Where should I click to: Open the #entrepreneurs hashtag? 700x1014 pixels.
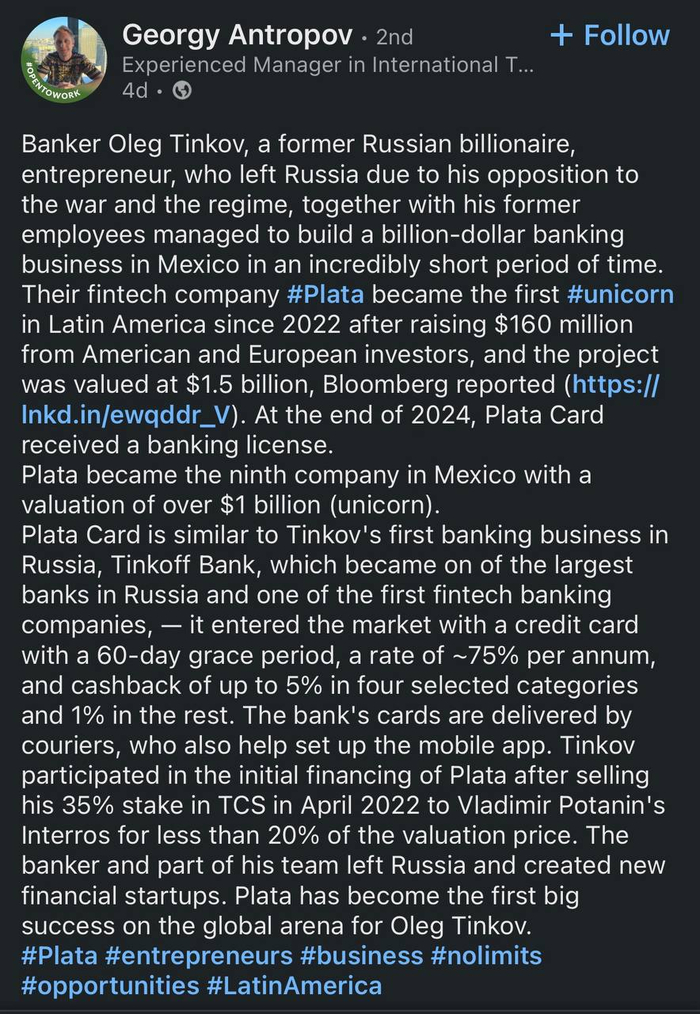click(x=199, y=956)
